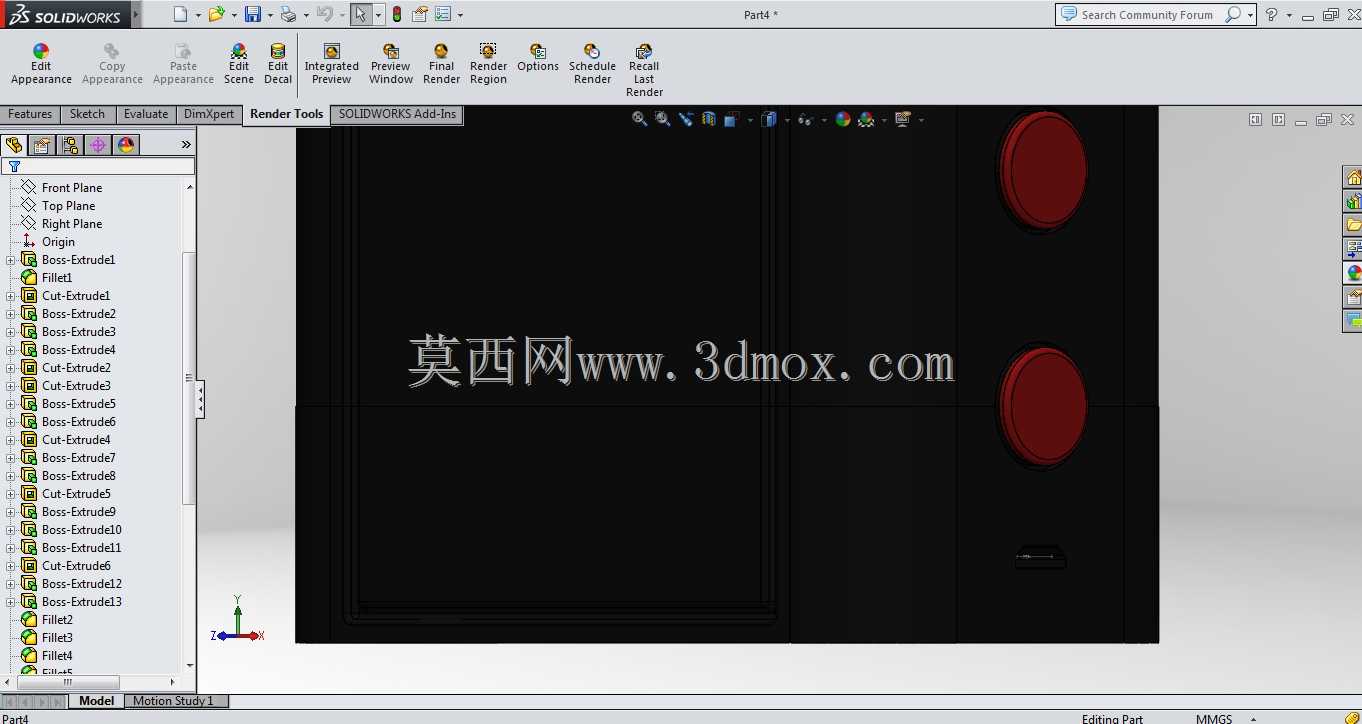1362x724 pixels.
Task: Select the Render Region tool
Action: [488, 65]
